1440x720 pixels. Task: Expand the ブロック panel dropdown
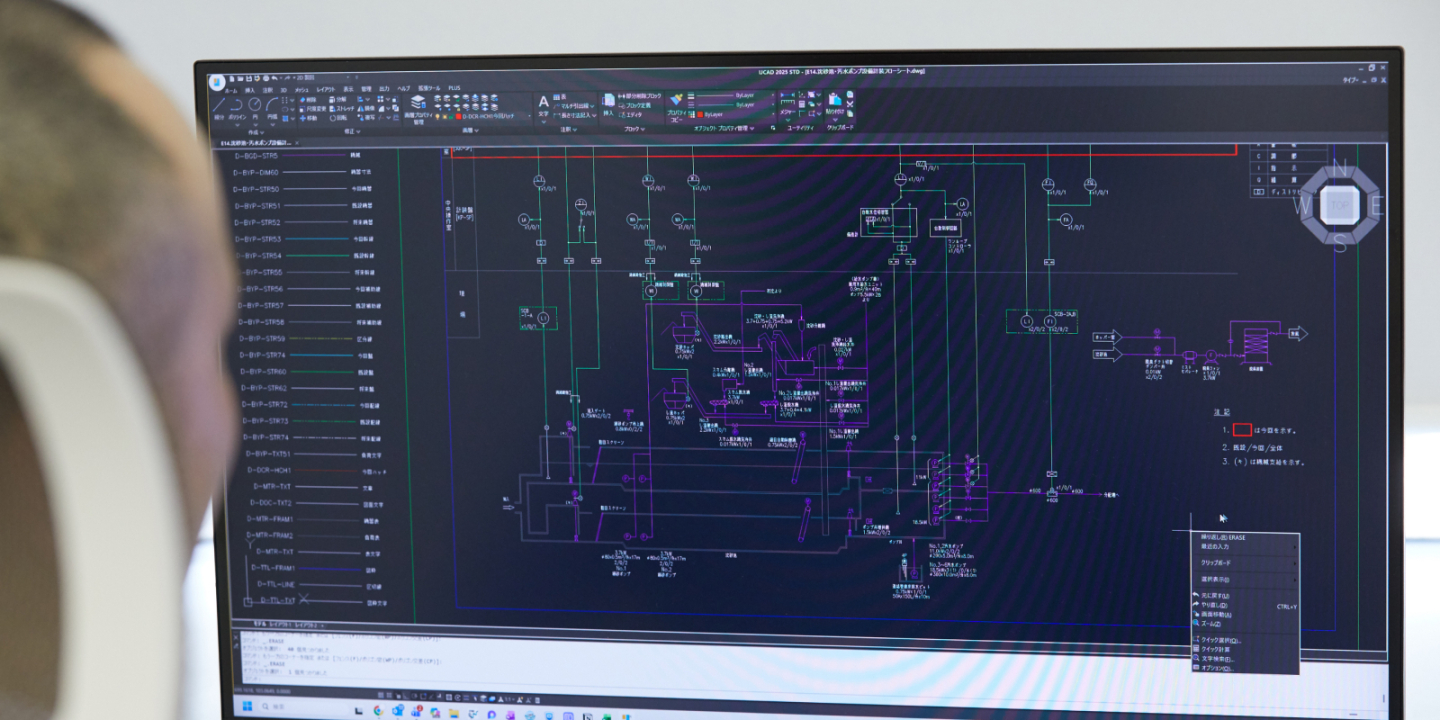point(634,129)
